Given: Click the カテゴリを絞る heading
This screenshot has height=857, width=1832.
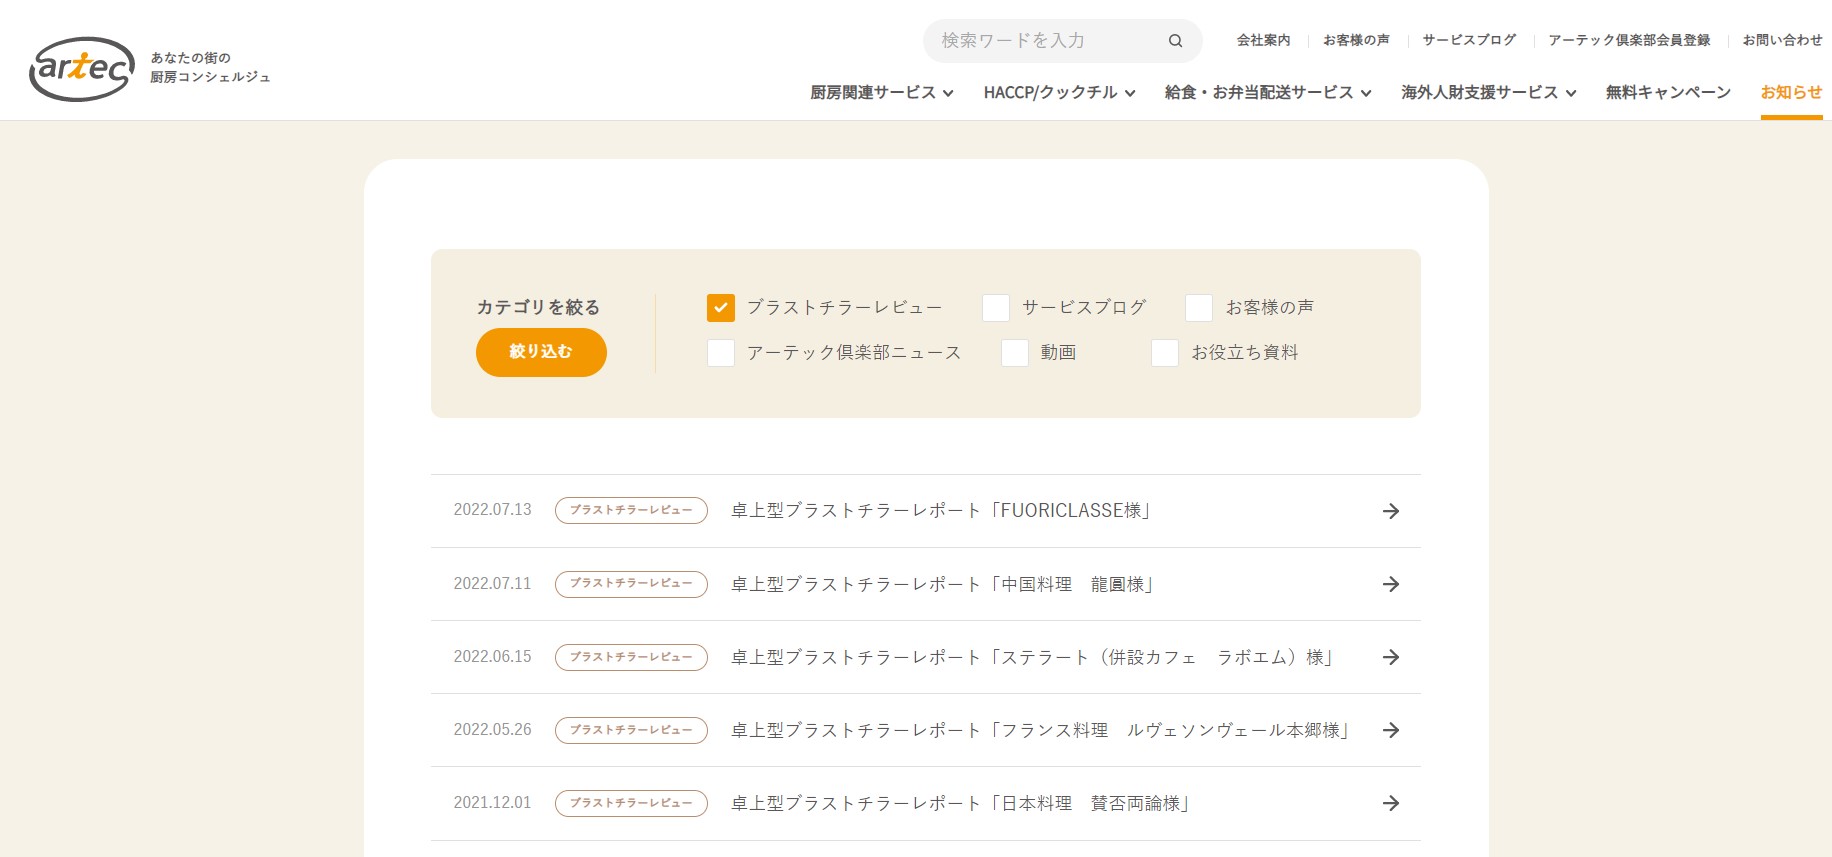Looking at the screenshot, I should click(x=538, y=307).
